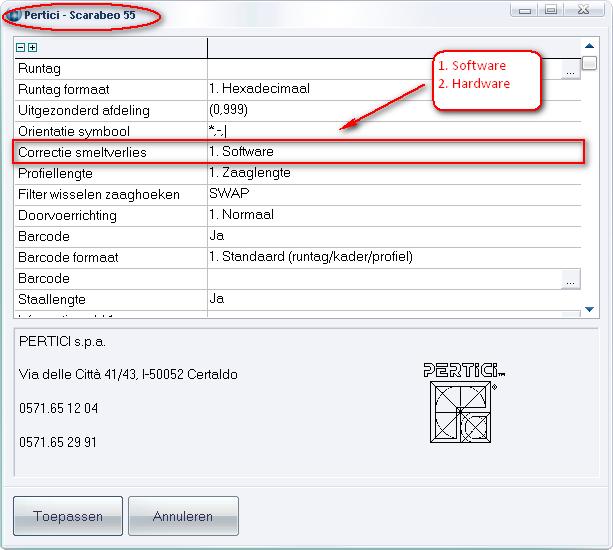This screenshot has width=613, height=550.
Task: Select the Correctie smeltverlies label
Action: click(x=82, y=152)
